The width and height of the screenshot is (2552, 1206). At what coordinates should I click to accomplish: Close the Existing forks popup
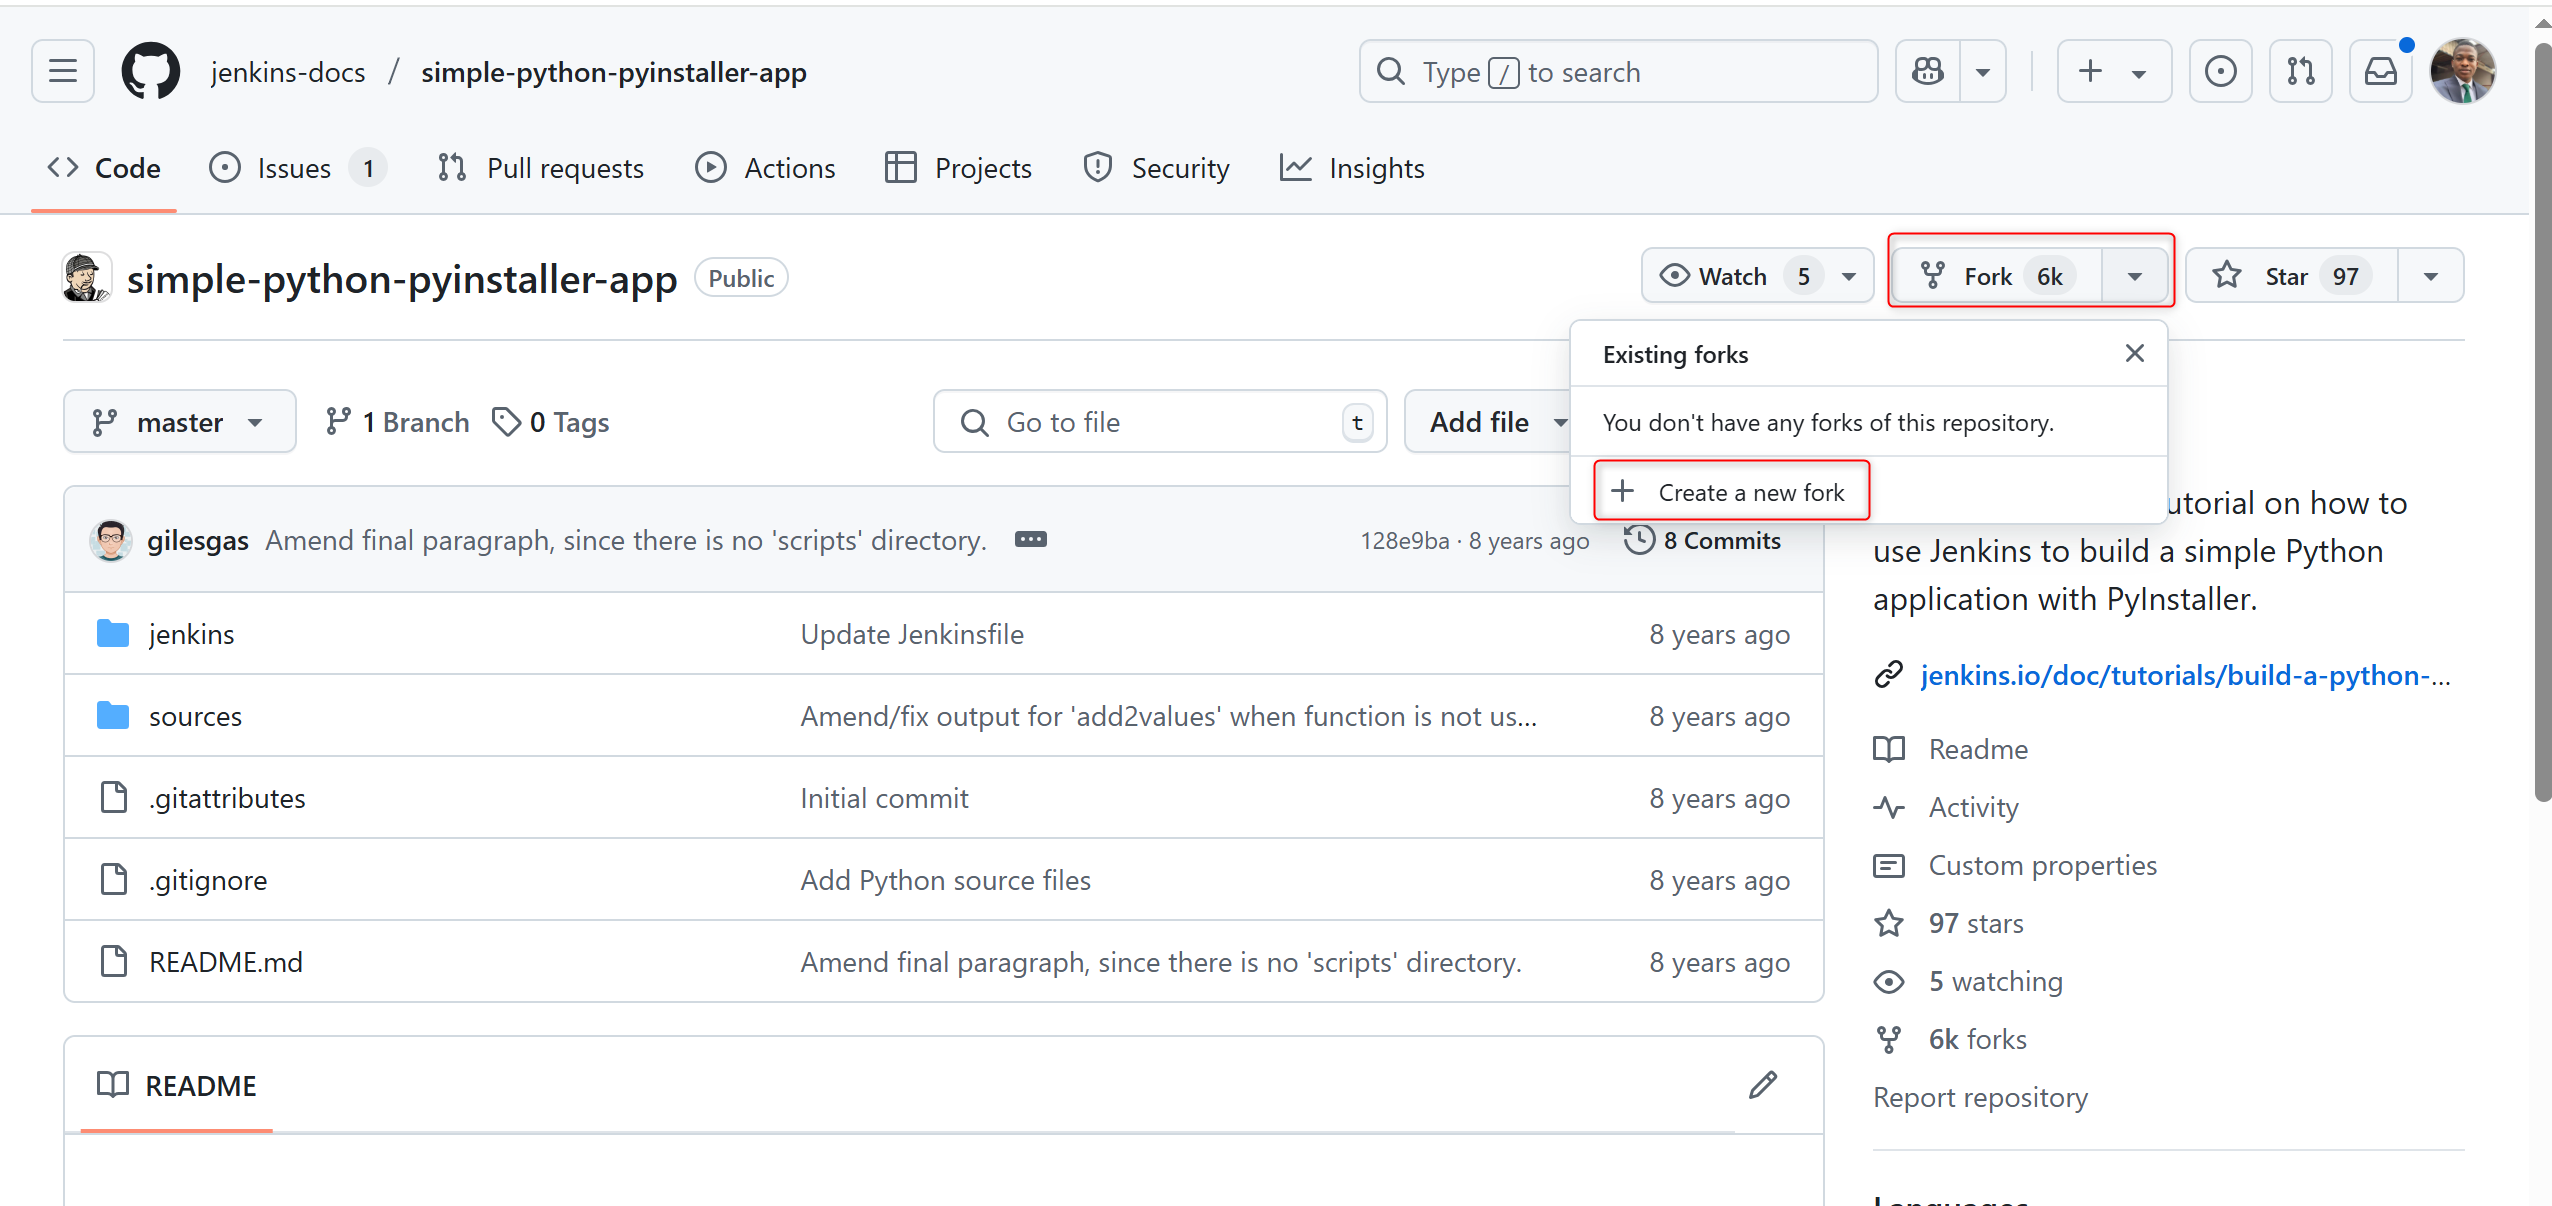2135,353
